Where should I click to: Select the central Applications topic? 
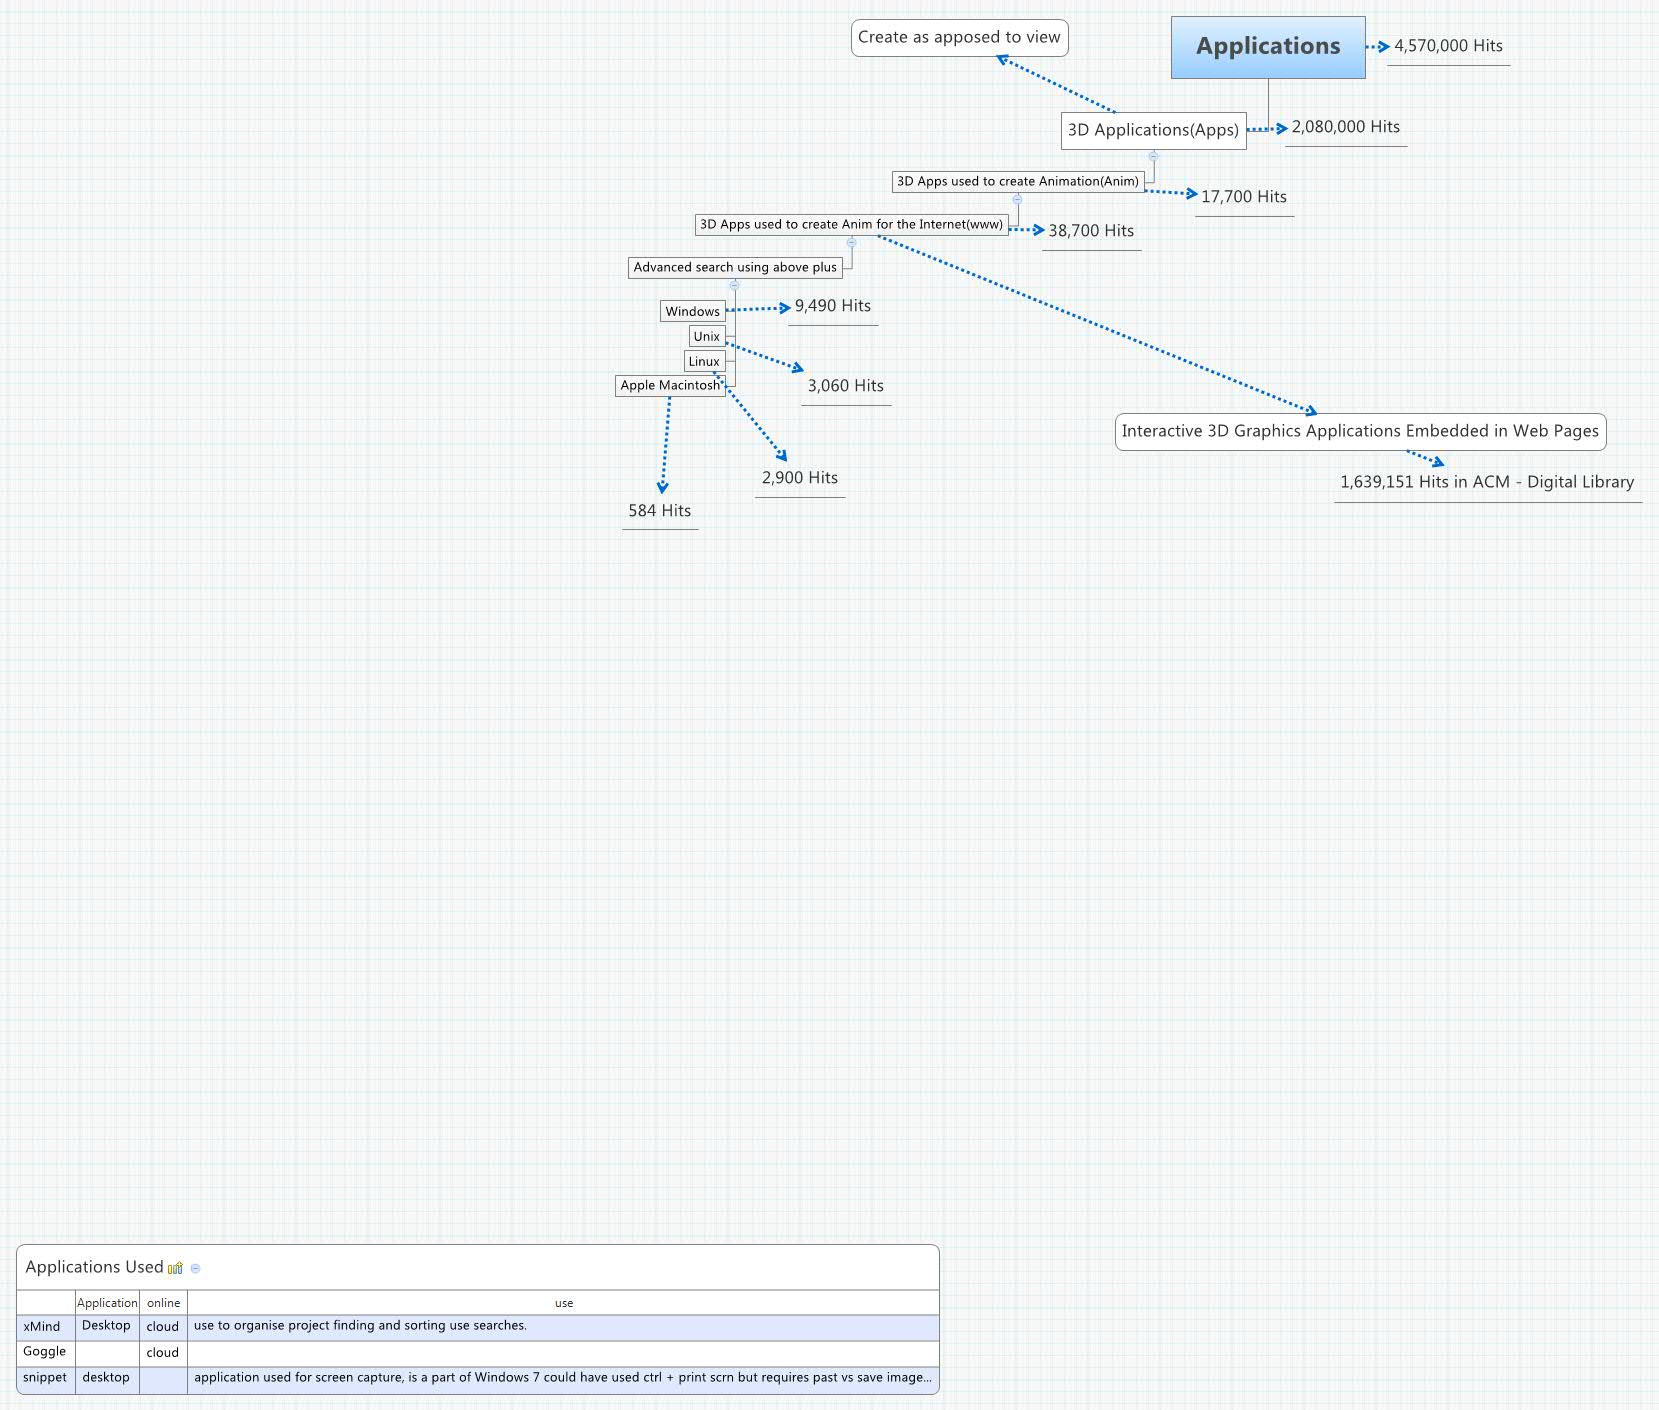pos(1267,47)
